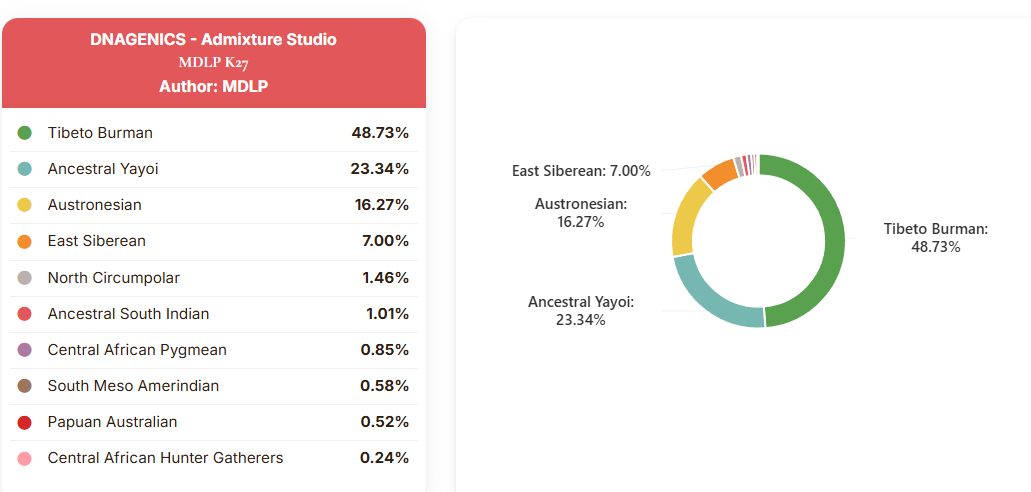
Task: Click the Ancestral Yayoi 23.34% chart label
Action: (581, 311)
